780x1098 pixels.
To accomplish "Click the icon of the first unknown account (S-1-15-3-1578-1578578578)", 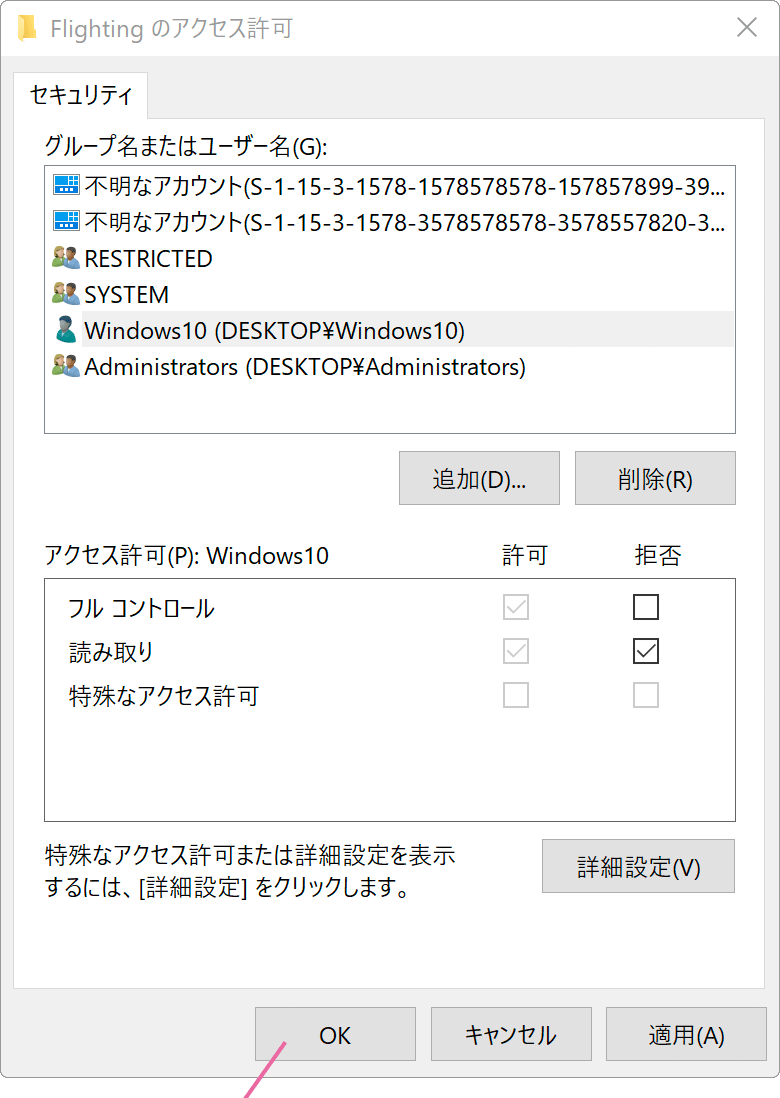I will coord(67,186).
